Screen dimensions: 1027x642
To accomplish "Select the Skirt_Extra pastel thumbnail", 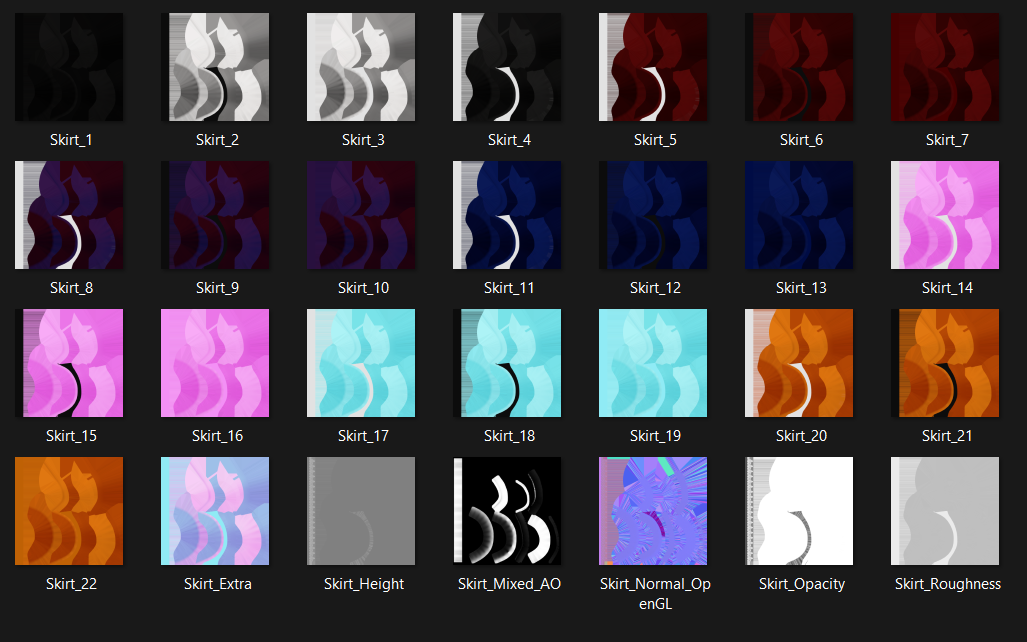I will (x=215, y=511).
